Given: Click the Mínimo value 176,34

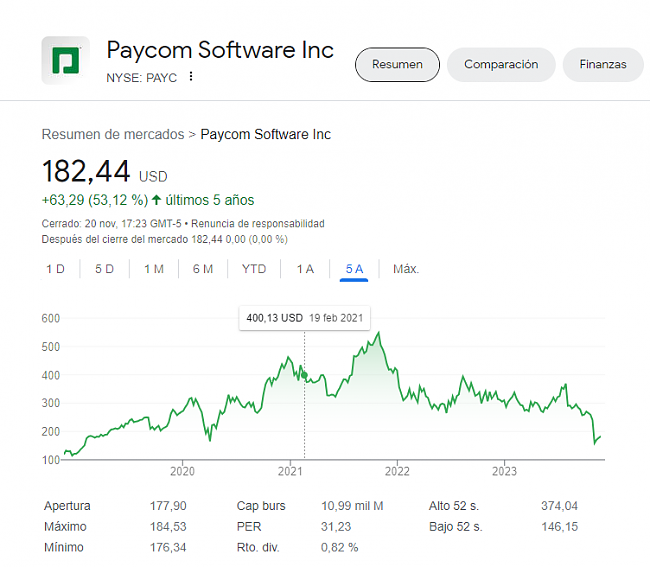Looking at the screenshot, I should tap(168, 548).
